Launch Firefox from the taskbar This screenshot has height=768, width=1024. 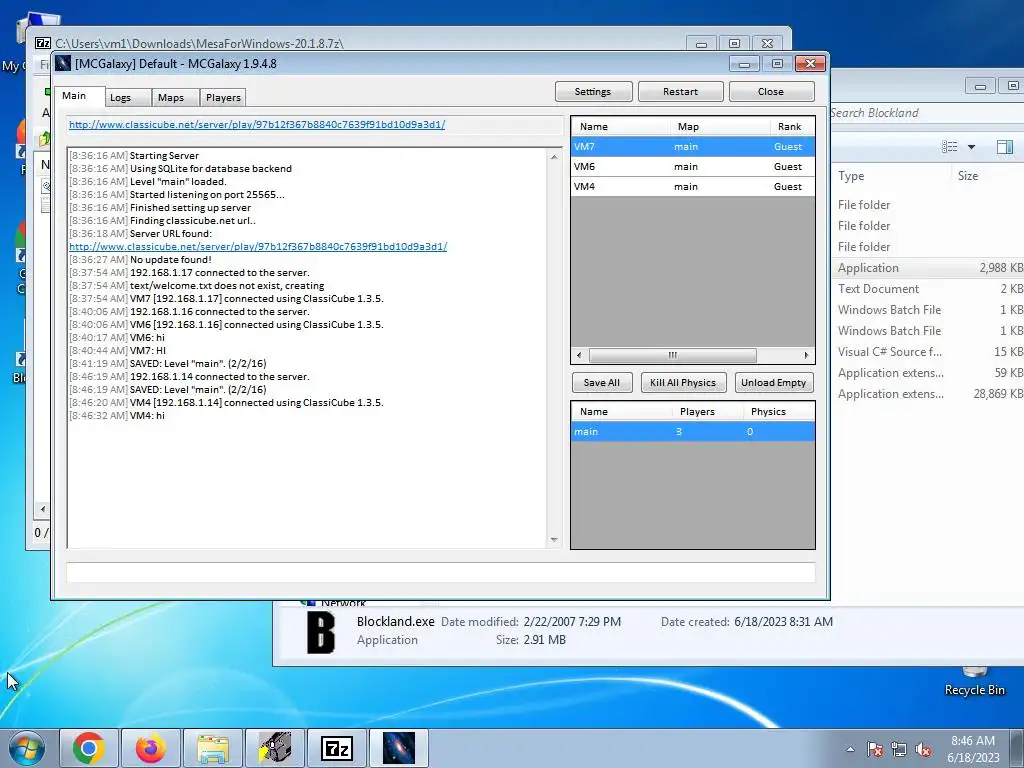click(151, 748)
